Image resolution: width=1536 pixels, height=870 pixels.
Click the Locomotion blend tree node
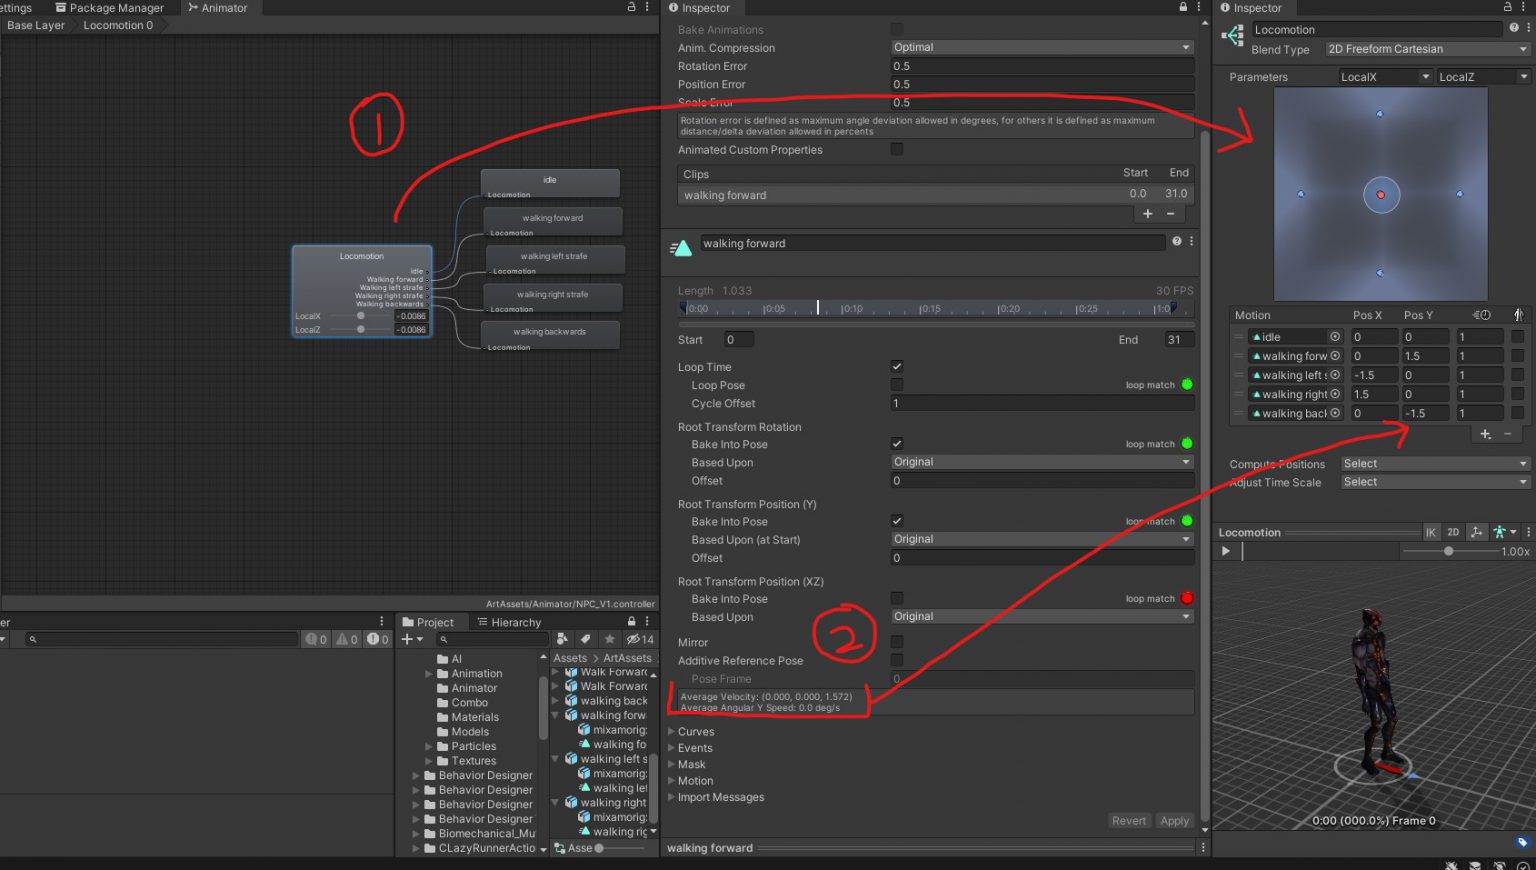tap(361, 290)
